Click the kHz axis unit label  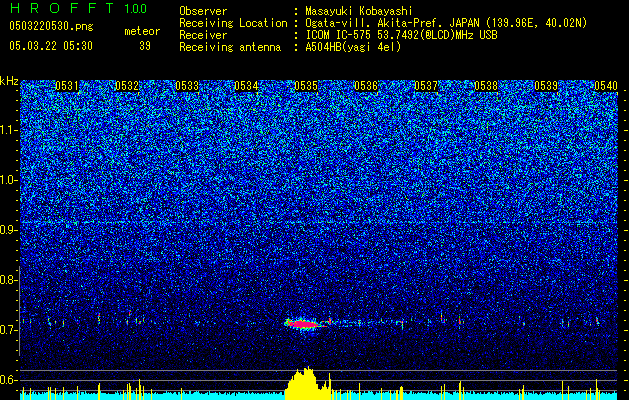coord(9,81)
